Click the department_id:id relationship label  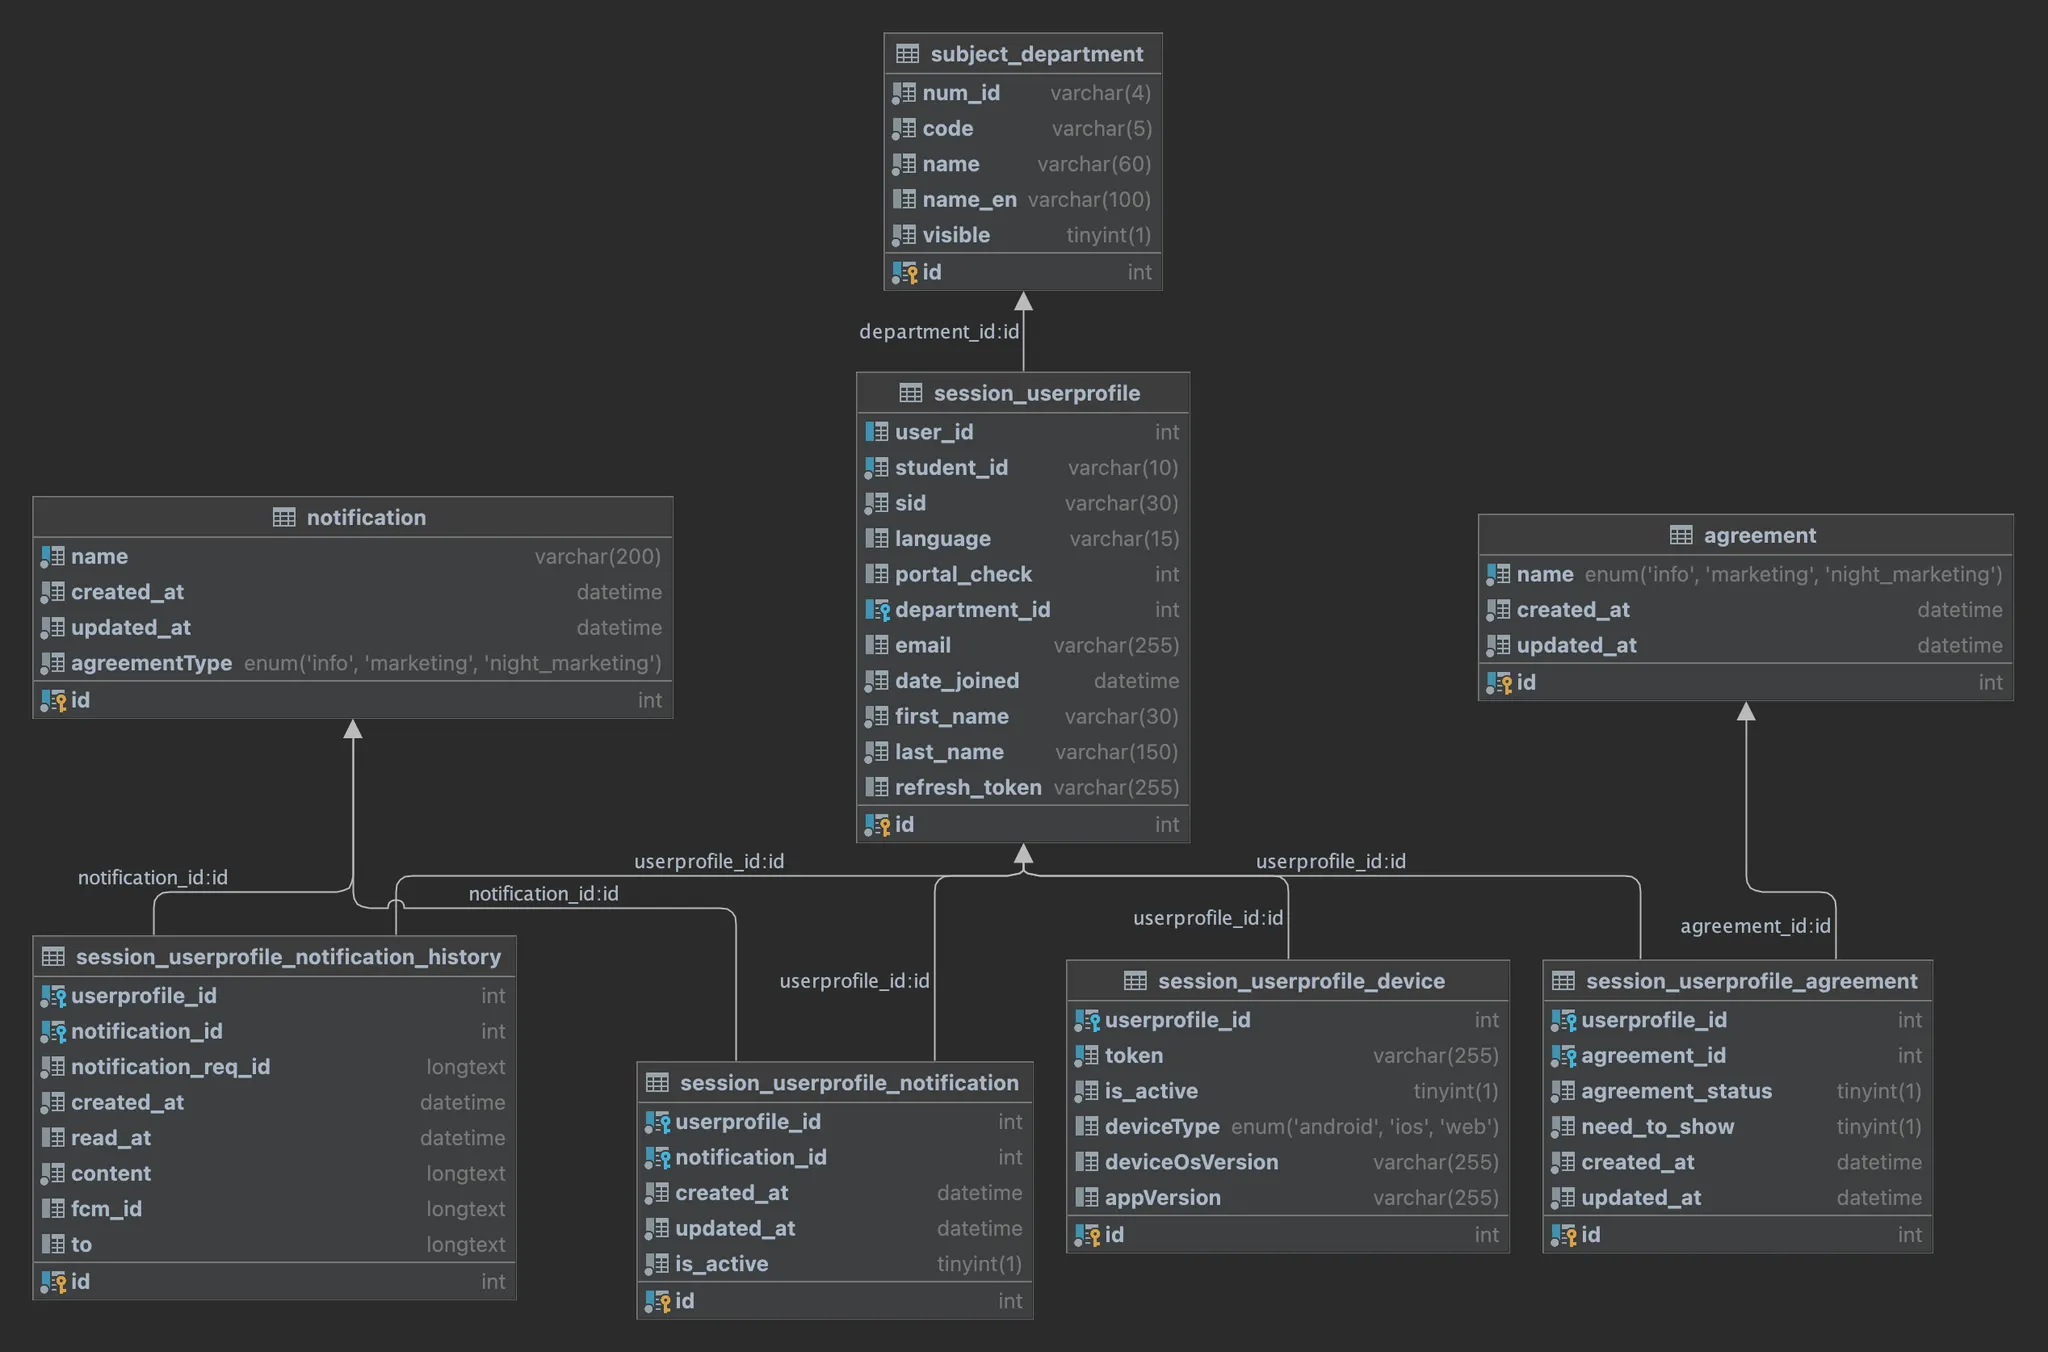pyautogui.click(x=938, y=332)
